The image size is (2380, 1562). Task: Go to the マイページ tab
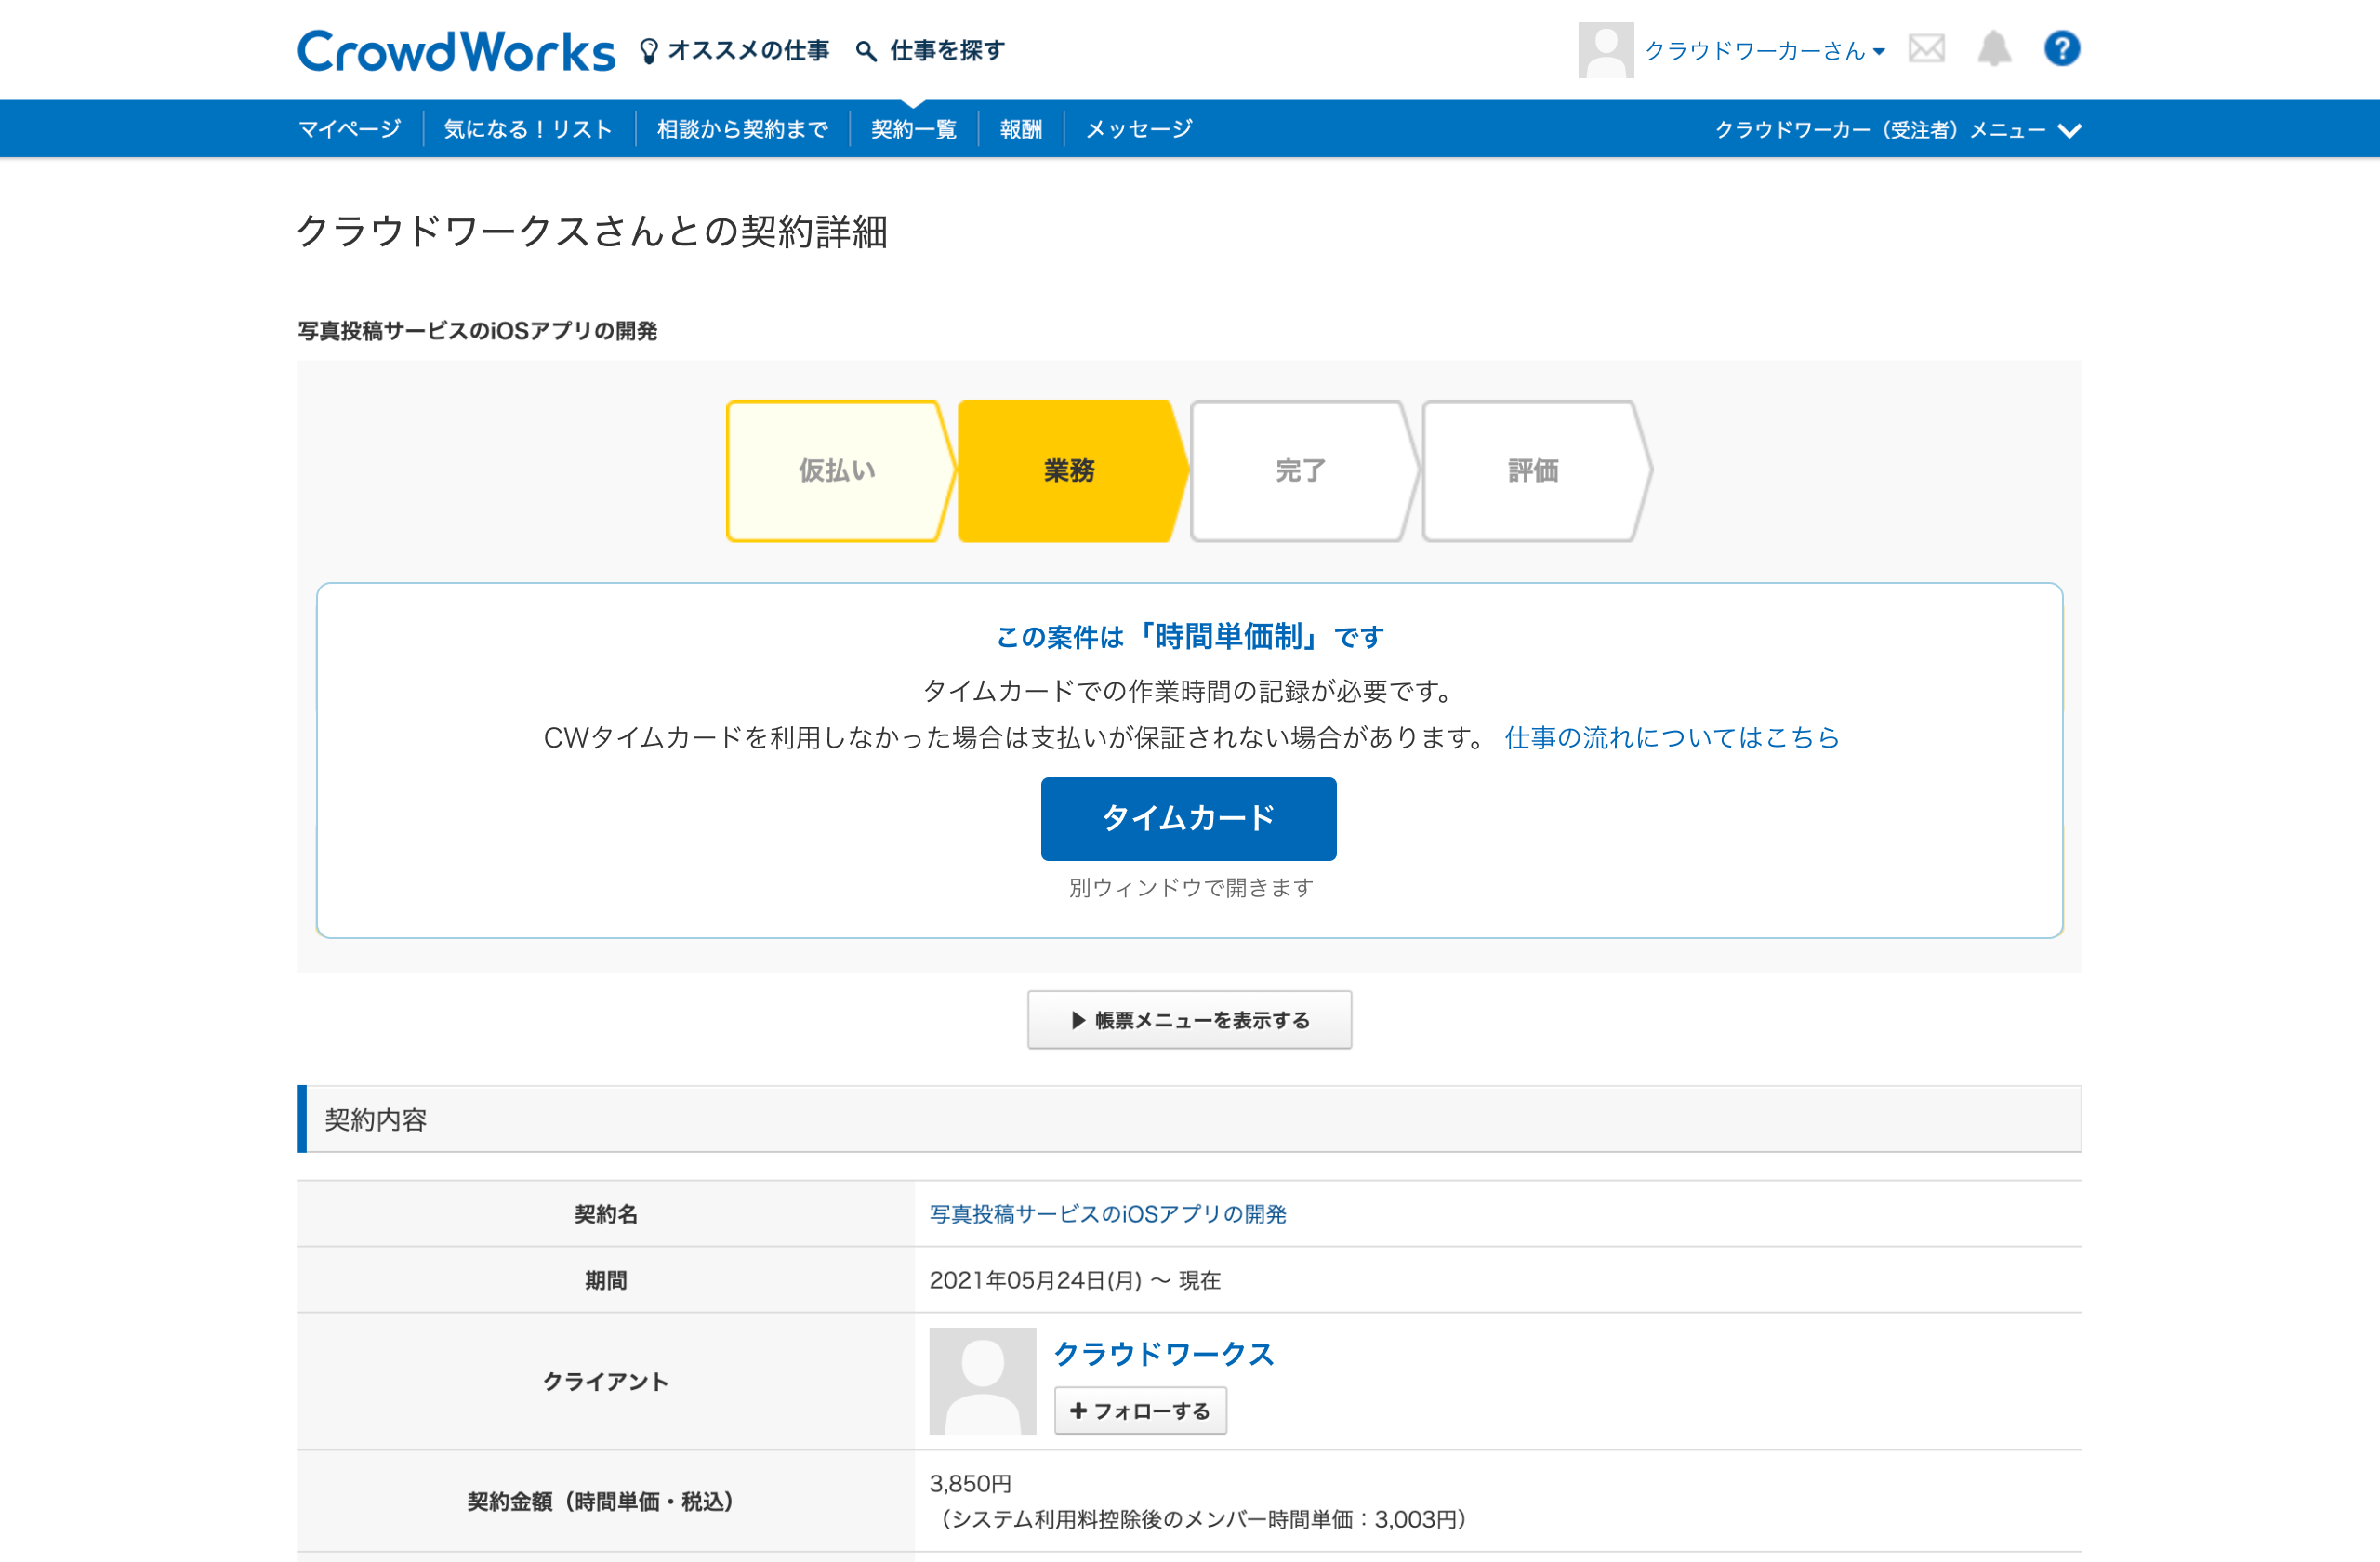pos(349,129)
